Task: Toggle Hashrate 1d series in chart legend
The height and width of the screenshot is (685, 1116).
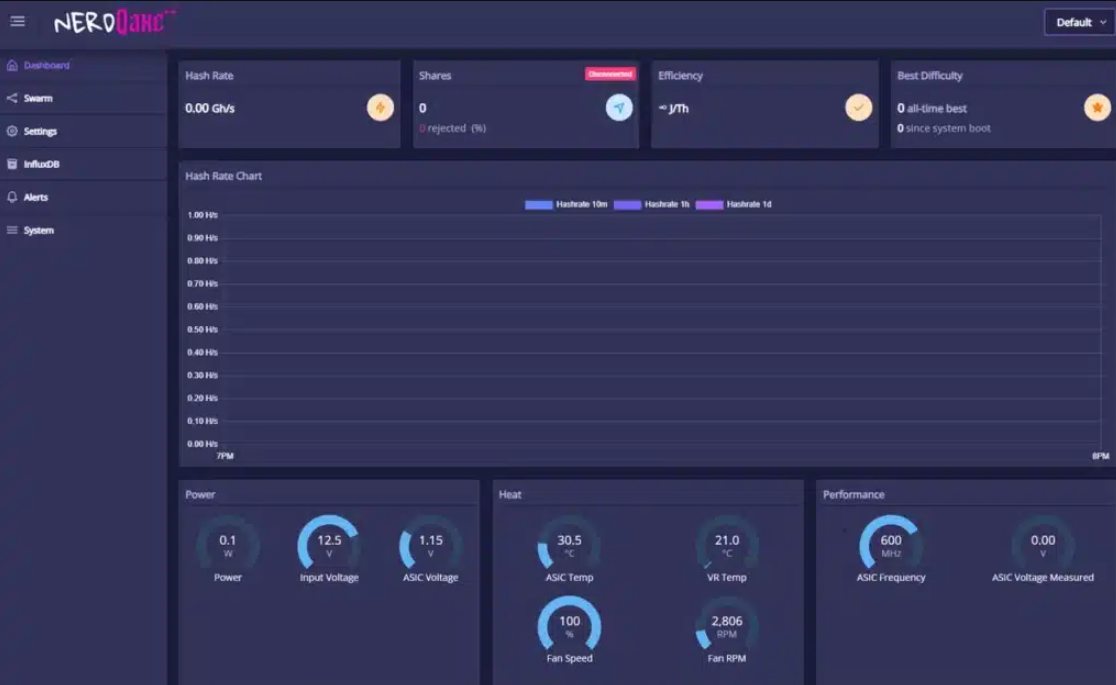Action: point(733,204)
